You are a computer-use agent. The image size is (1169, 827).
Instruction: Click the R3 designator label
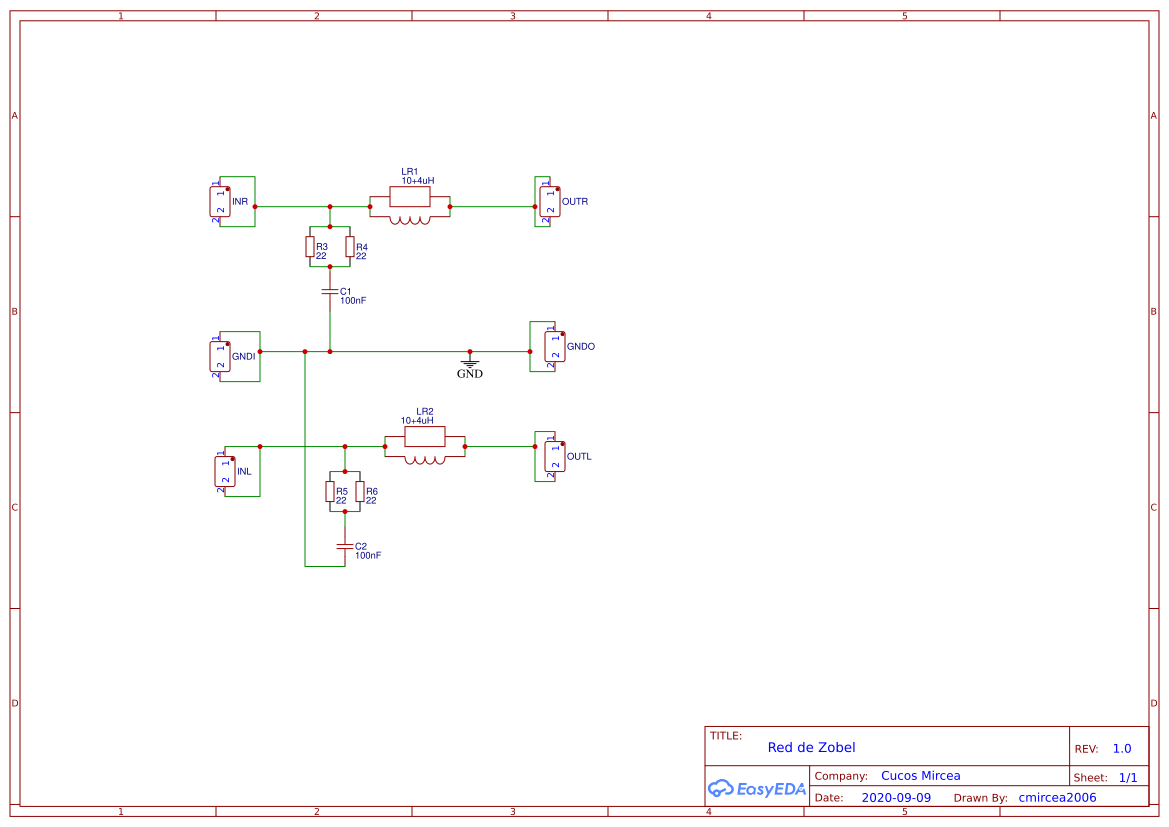pyautogui.click(x=322, y=246)
